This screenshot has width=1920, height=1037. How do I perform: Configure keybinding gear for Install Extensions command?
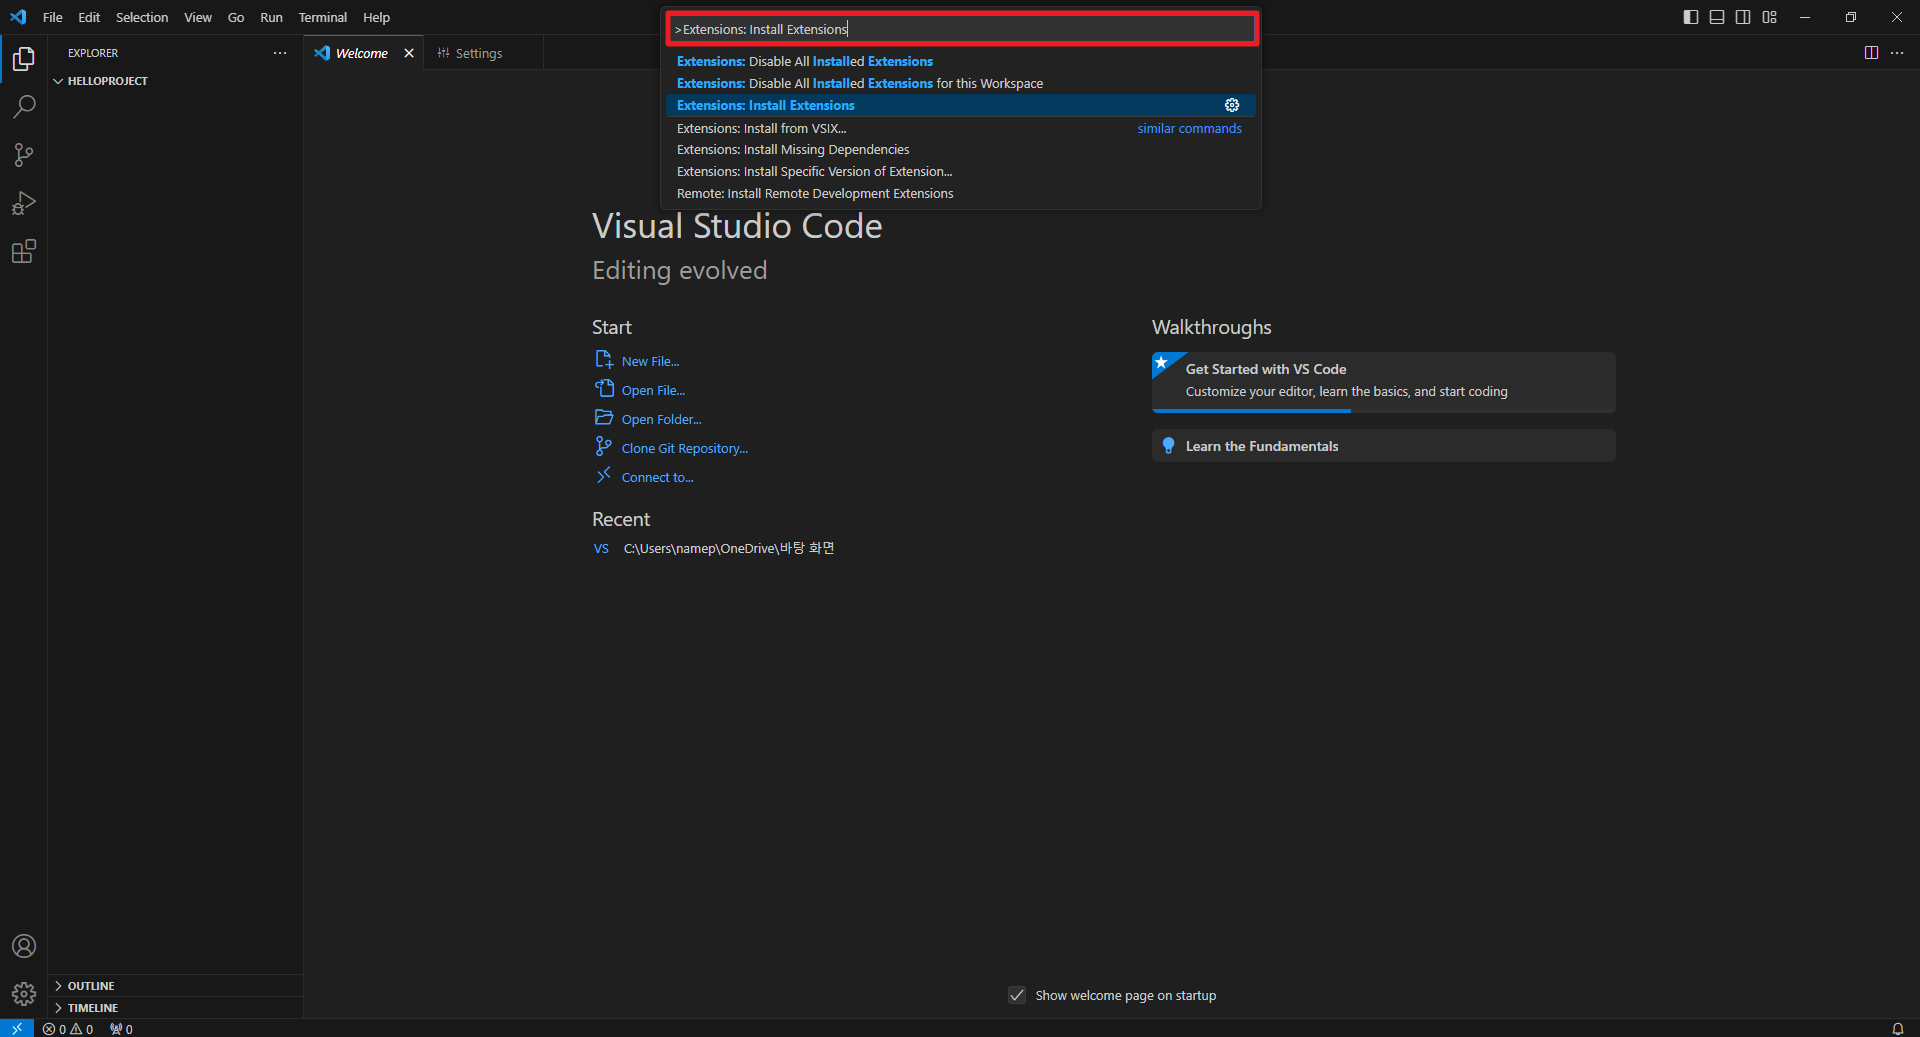(x=1232, y=105)
